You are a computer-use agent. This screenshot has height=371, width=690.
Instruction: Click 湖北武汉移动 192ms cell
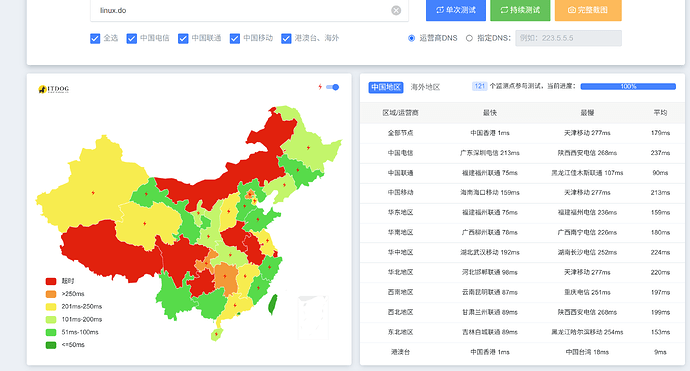pyautogui.click(x=490, y=252)
